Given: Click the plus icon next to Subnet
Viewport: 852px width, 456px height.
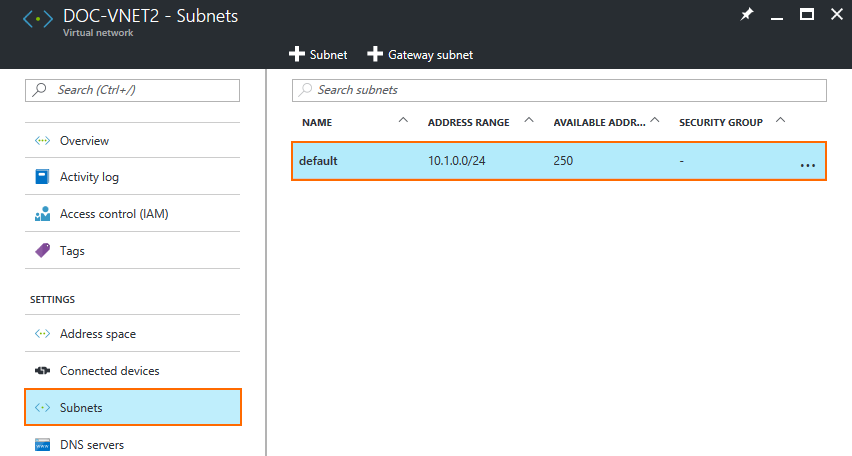Looking at the screenshot, I should pos(297,54).
